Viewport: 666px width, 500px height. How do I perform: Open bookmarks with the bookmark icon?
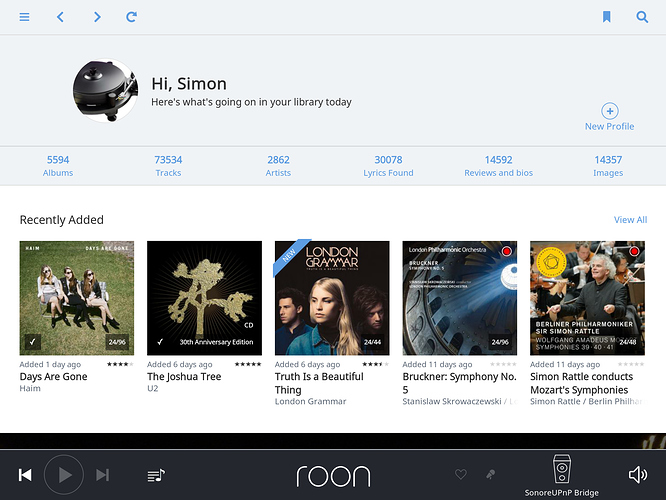607,17
